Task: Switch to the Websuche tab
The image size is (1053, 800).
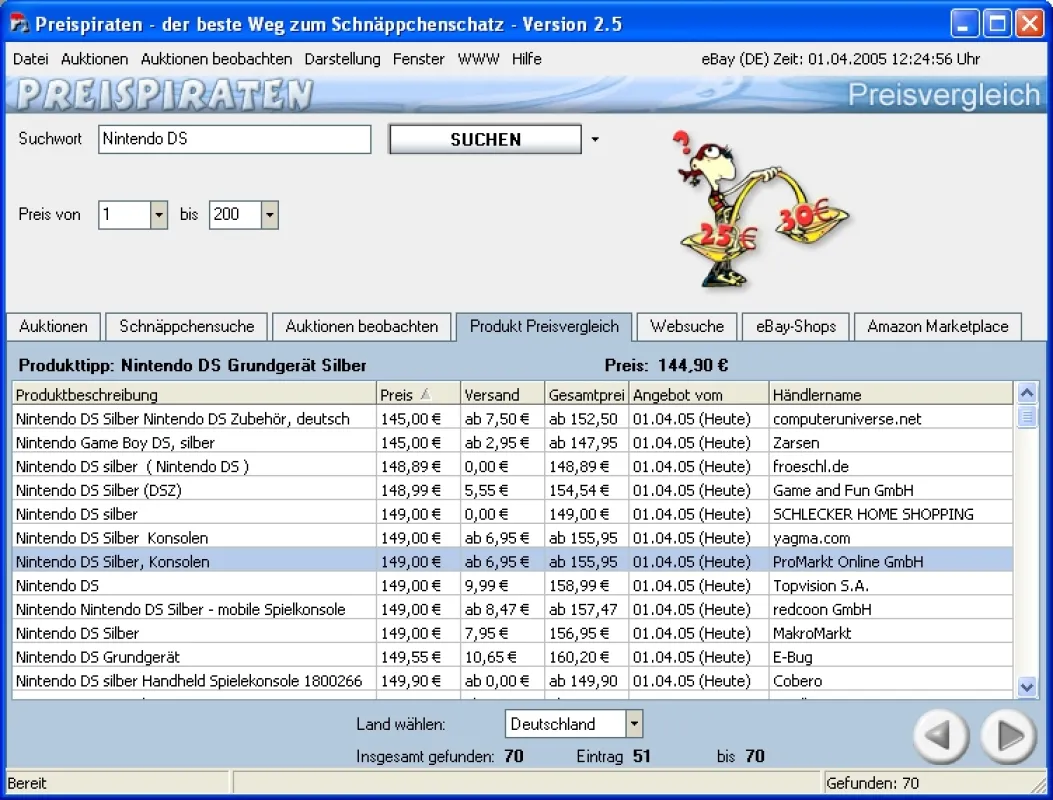Action: (x=686, y=327)
